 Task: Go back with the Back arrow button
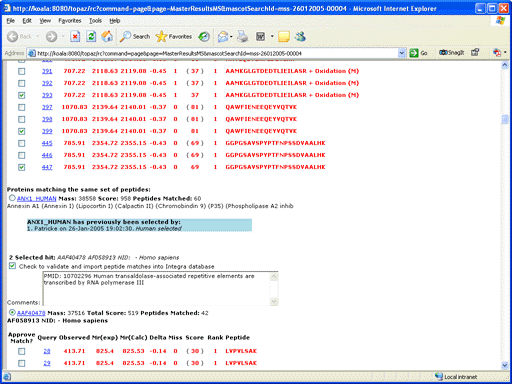pos(13,36)
